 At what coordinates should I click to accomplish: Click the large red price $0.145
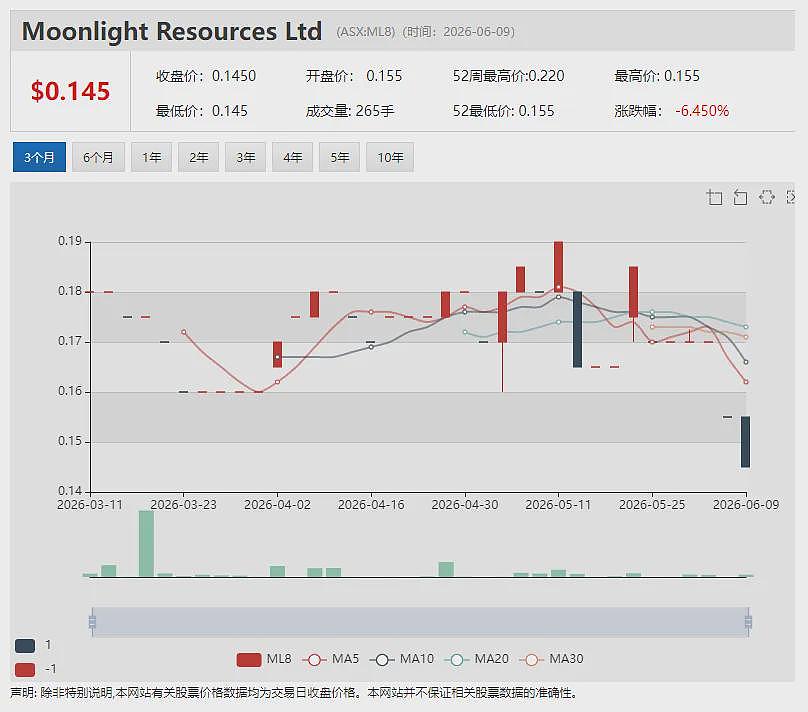tap(71, 91)
